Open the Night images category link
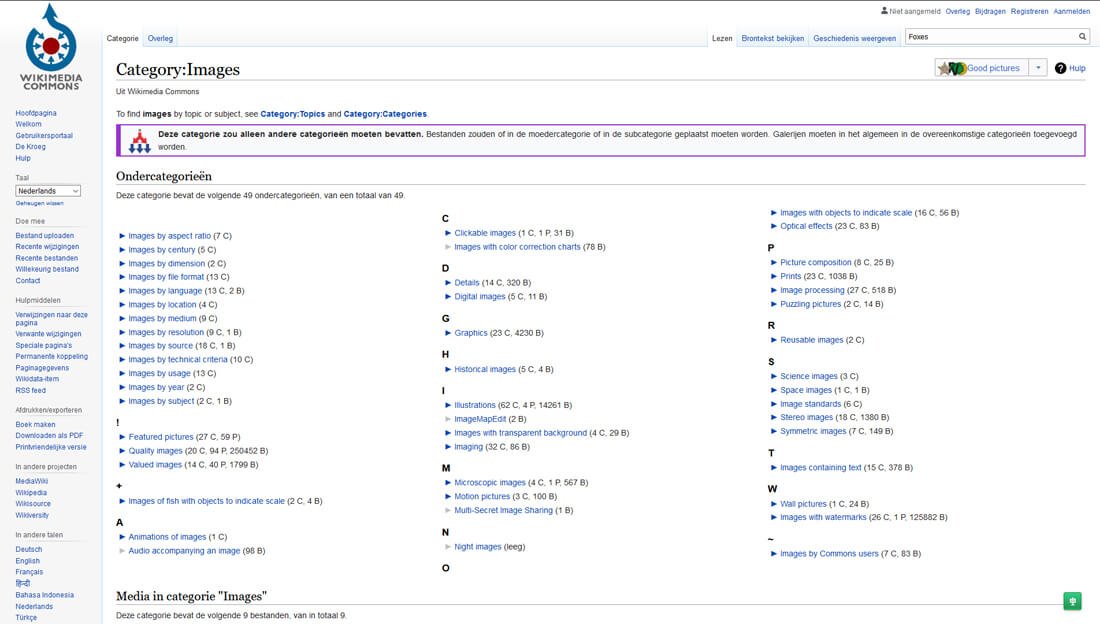The image size is (1100, 624). 477,546
